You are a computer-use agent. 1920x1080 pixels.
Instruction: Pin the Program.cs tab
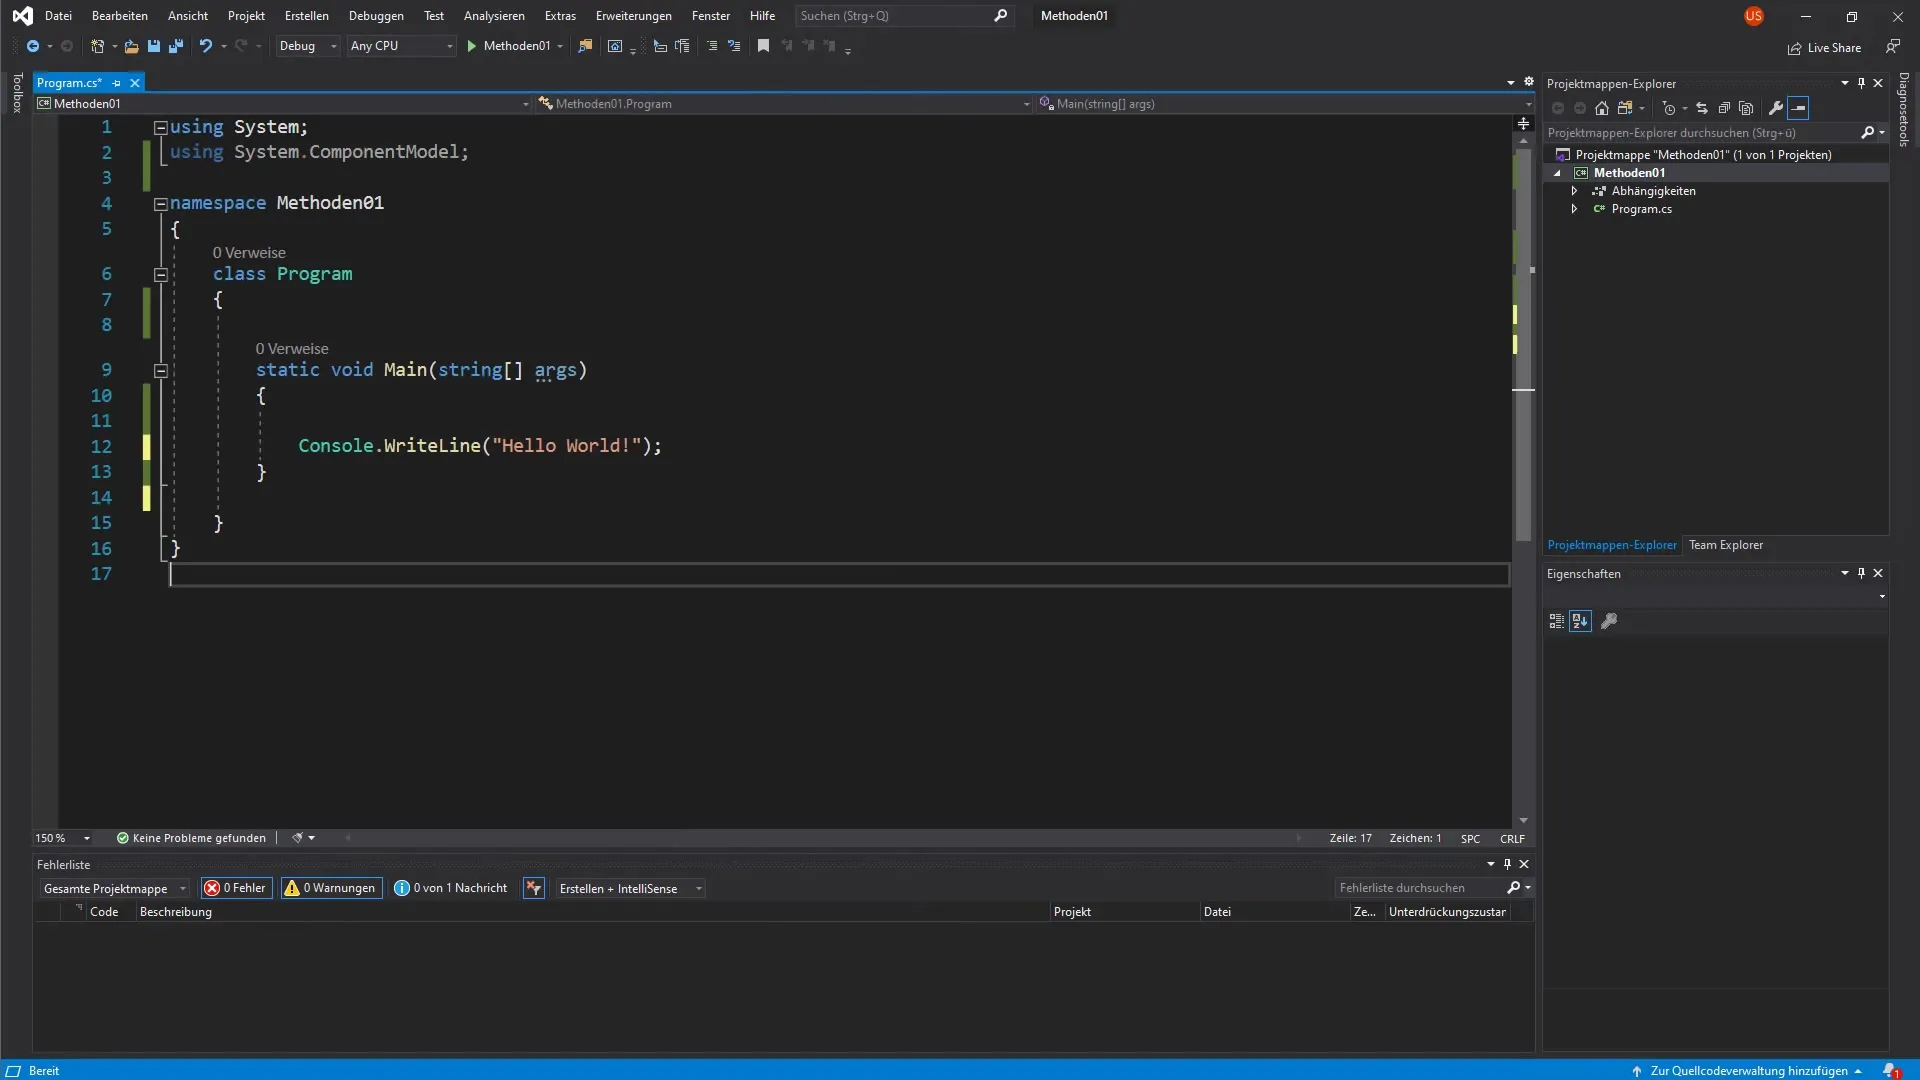click(x=117, y=83)
